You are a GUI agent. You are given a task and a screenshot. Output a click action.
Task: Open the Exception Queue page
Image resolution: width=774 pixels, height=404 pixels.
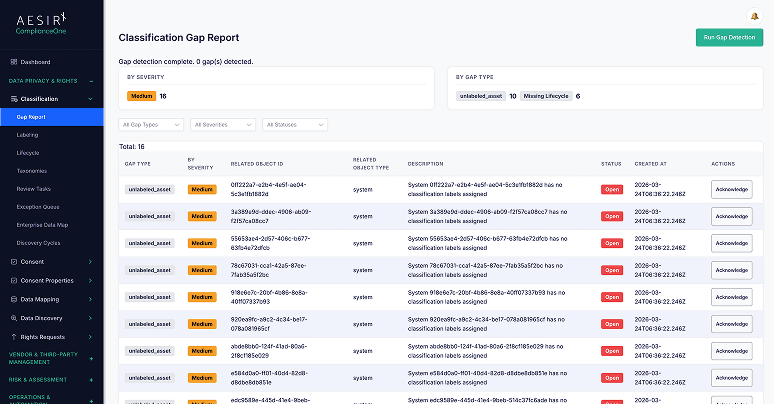38,207
